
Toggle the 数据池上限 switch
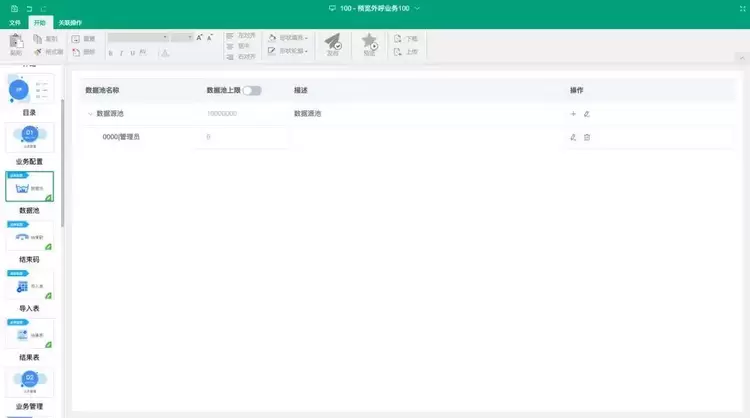click(251, 90)
